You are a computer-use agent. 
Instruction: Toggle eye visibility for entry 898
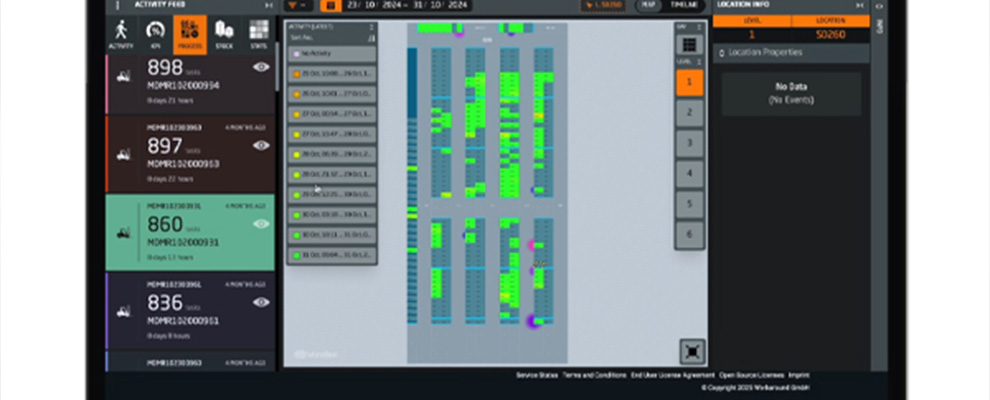pos(261,67)
